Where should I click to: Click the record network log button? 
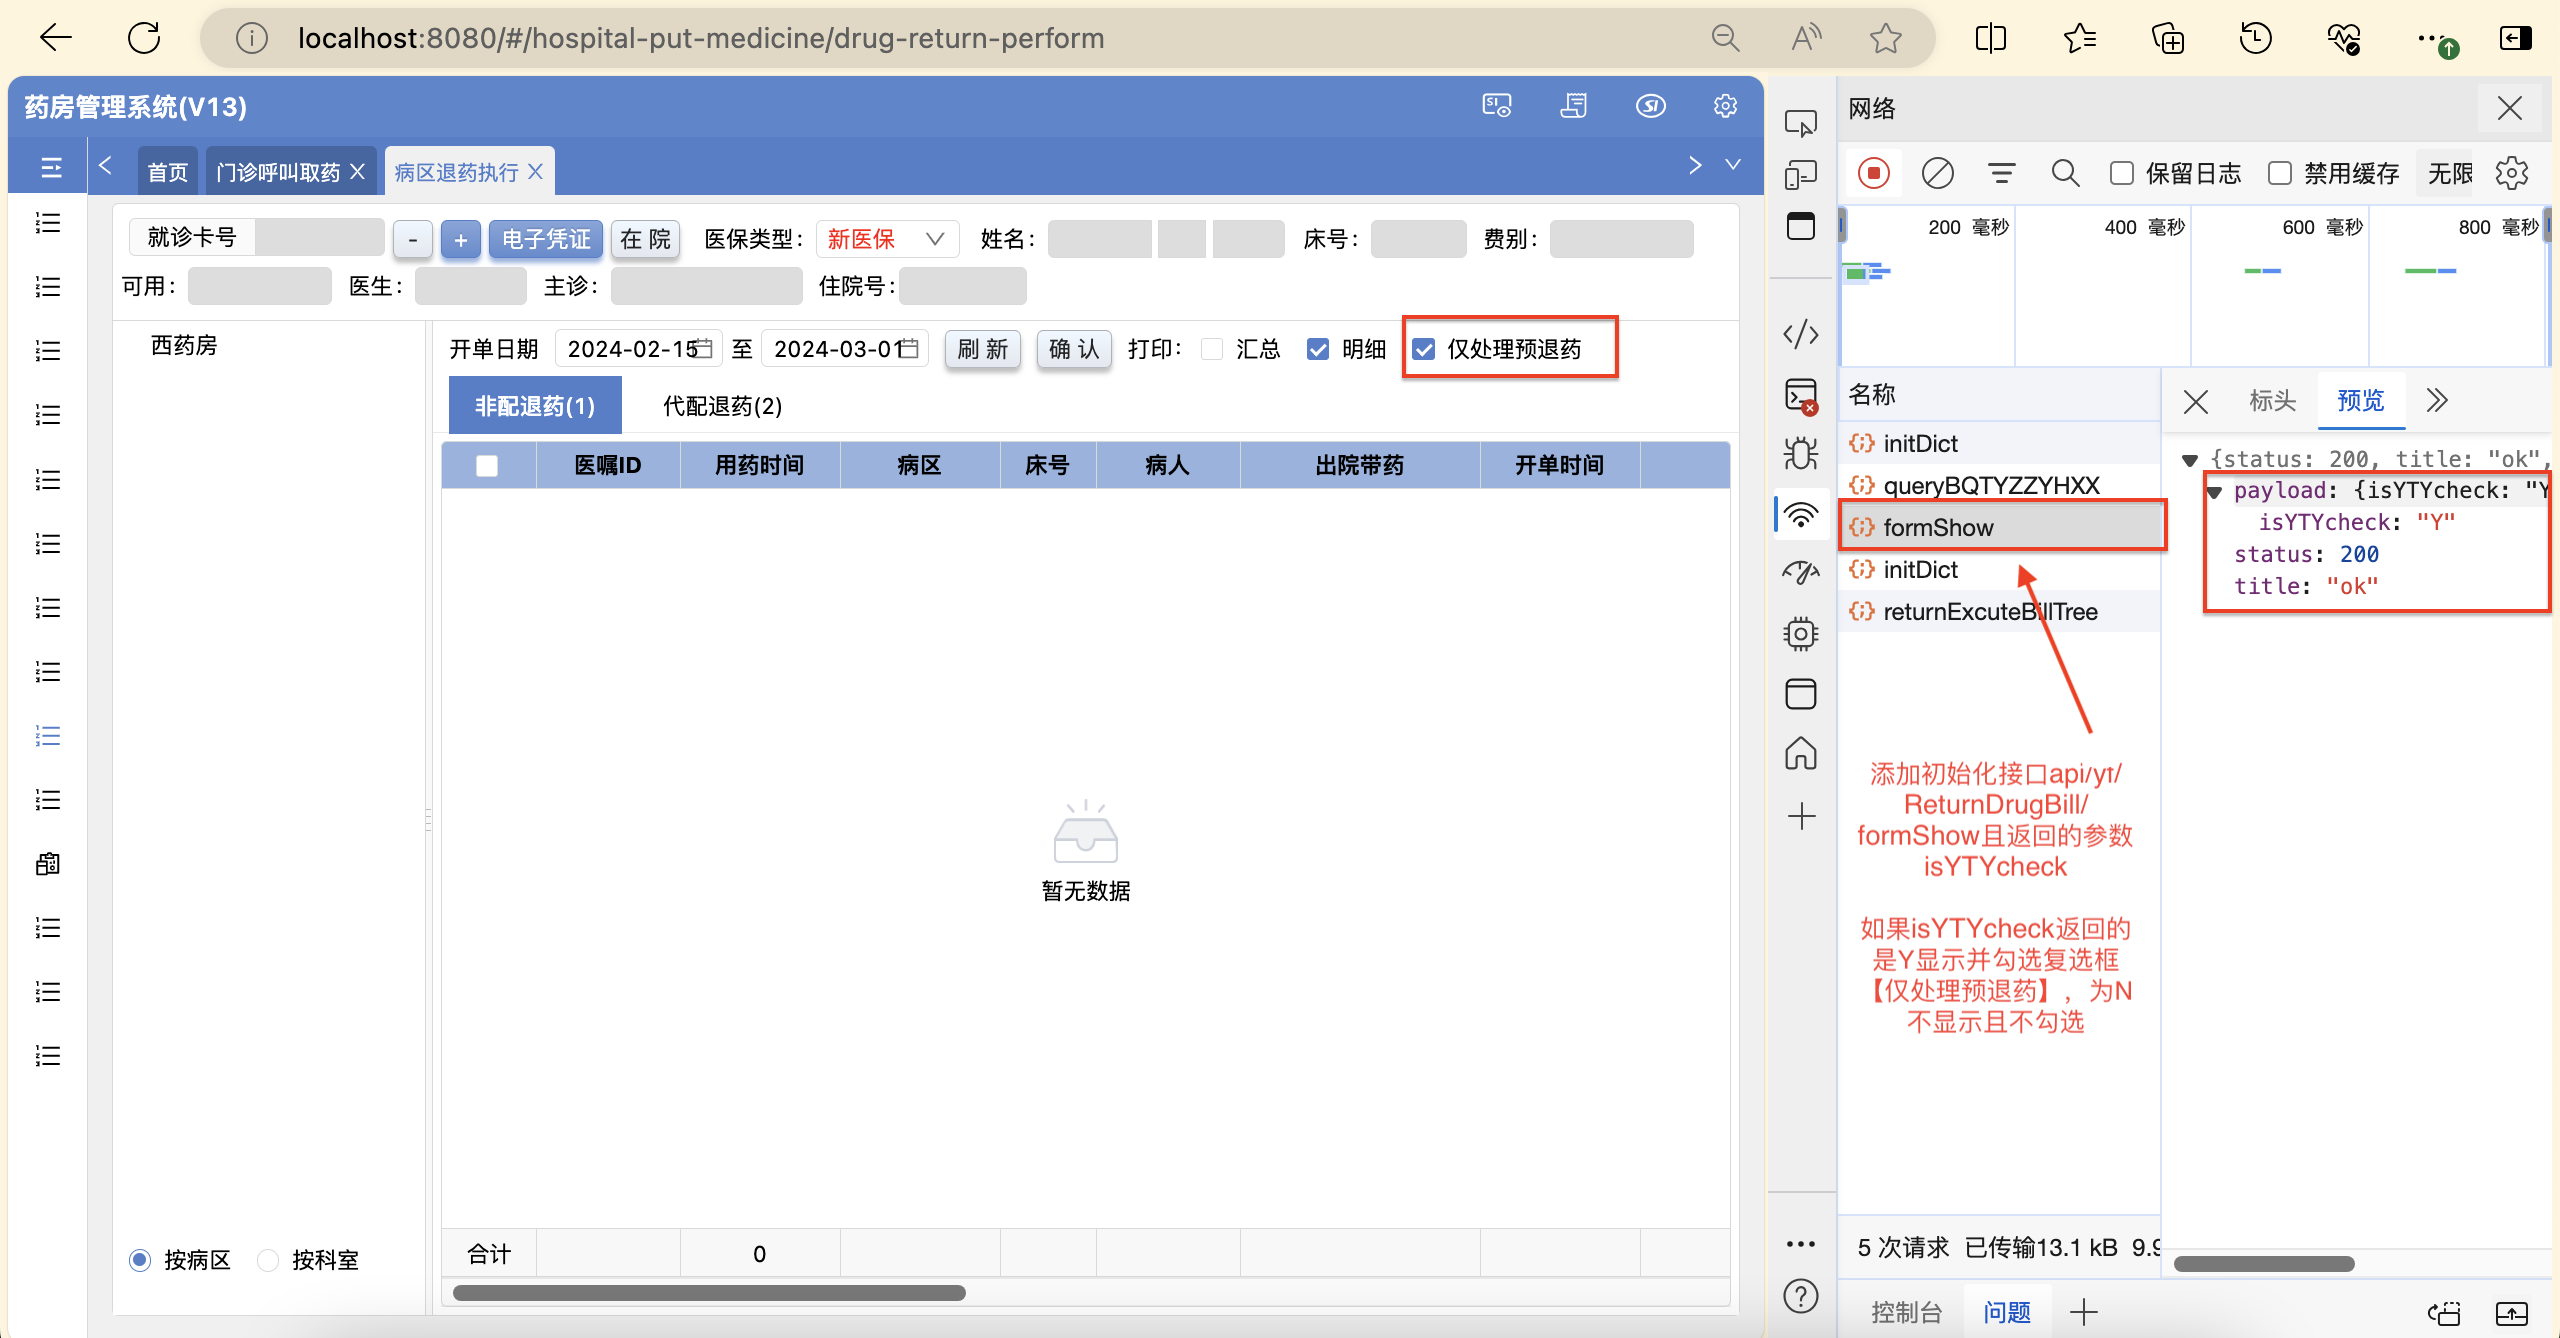1873,173
